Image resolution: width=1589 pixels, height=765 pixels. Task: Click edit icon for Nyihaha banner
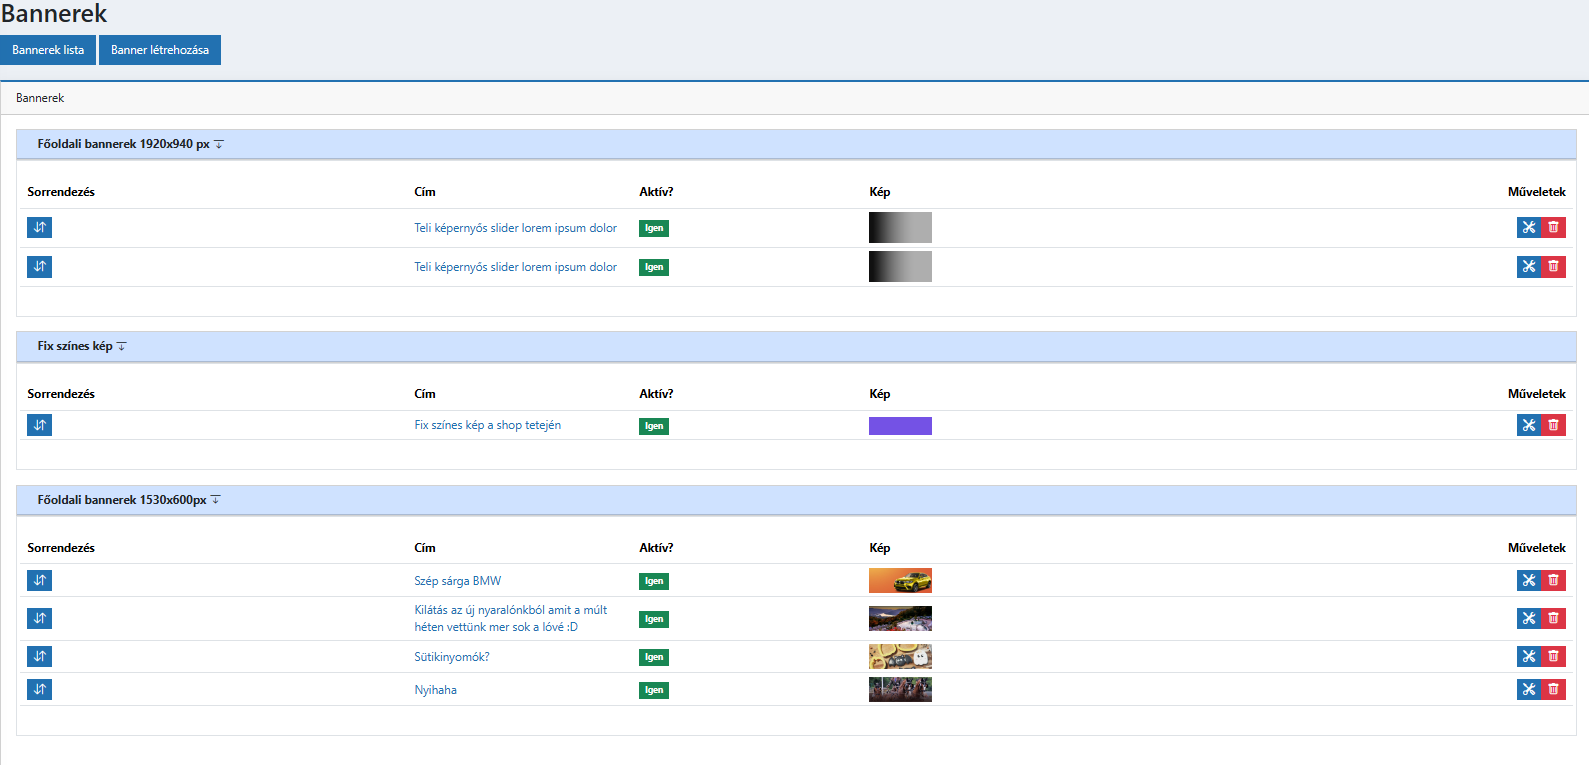1528,689
